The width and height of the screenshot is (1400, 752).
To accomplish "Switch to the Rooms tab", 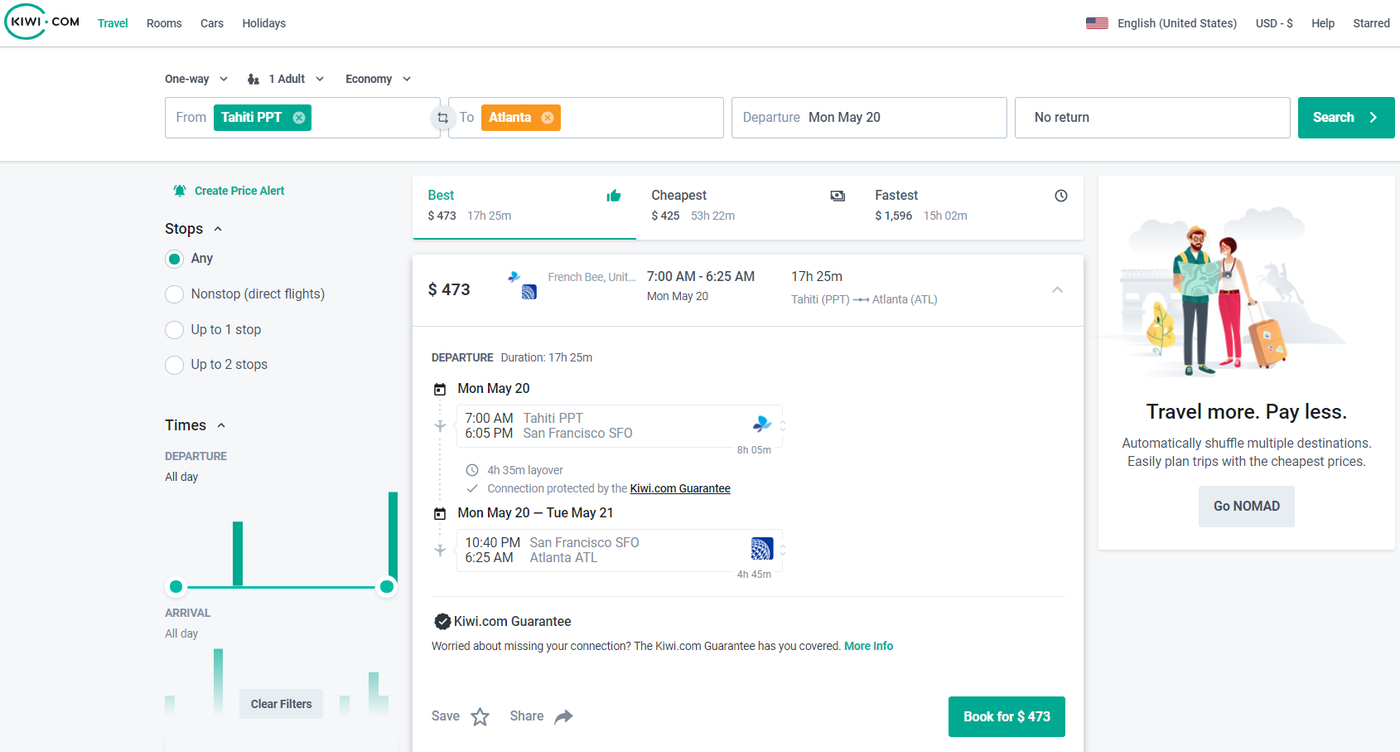I will pyautogui.click(x=163, y=22).
